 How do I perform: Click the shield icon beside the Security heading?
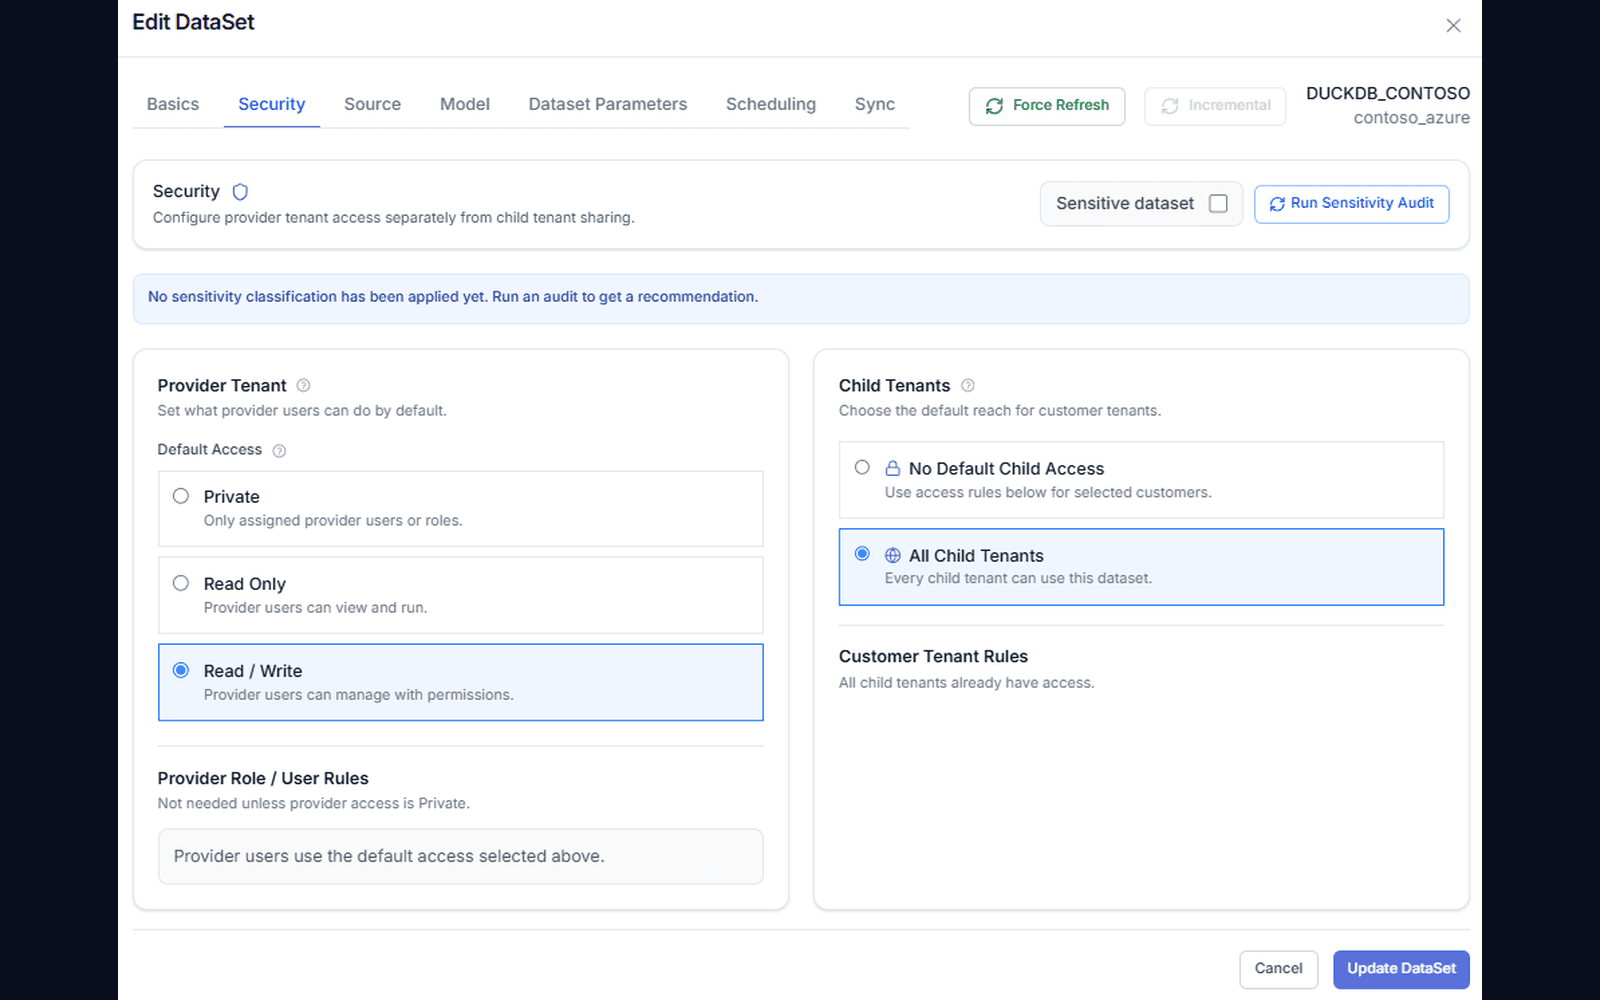coord(240,192)
